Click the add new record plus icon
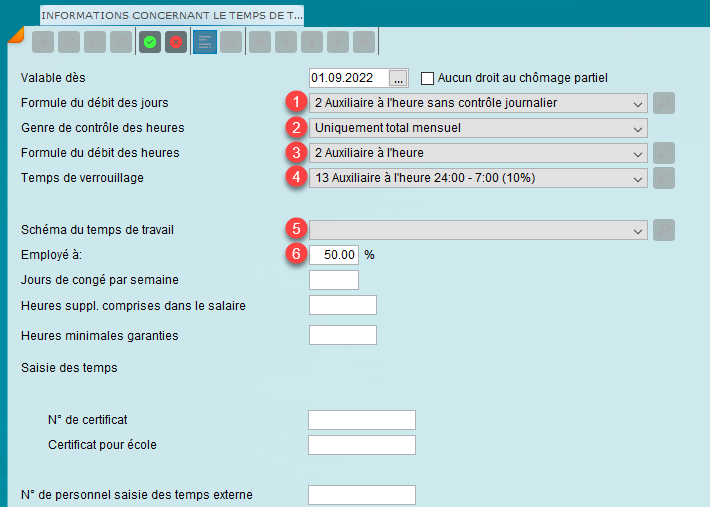Image resolution: width=710 pixels, height=507 pixels. 43,42
